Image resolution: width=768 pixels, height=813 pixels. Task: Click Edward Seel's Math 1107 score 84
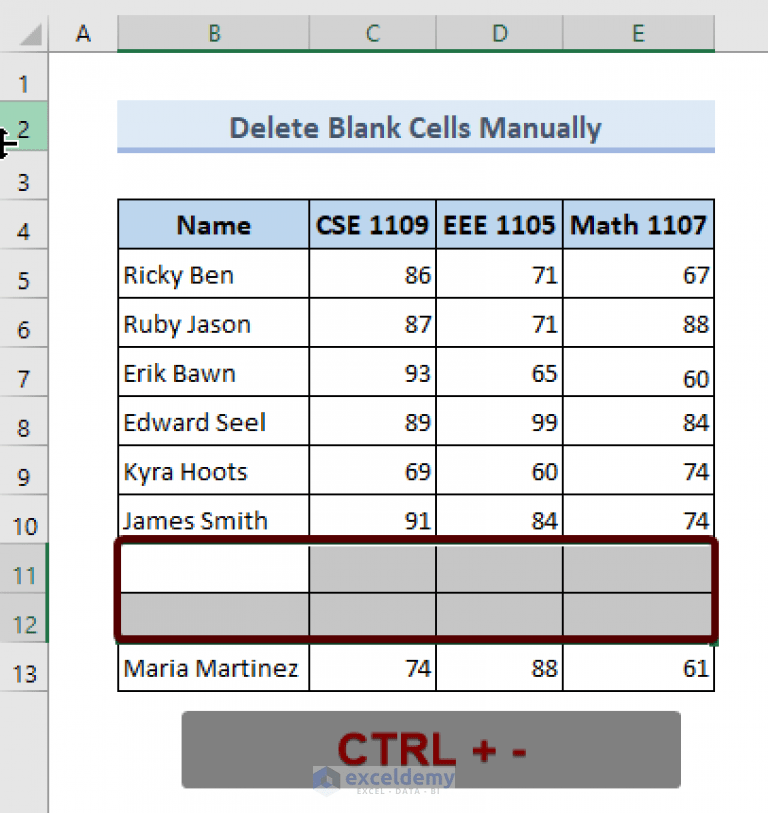(x=638, y=421)
